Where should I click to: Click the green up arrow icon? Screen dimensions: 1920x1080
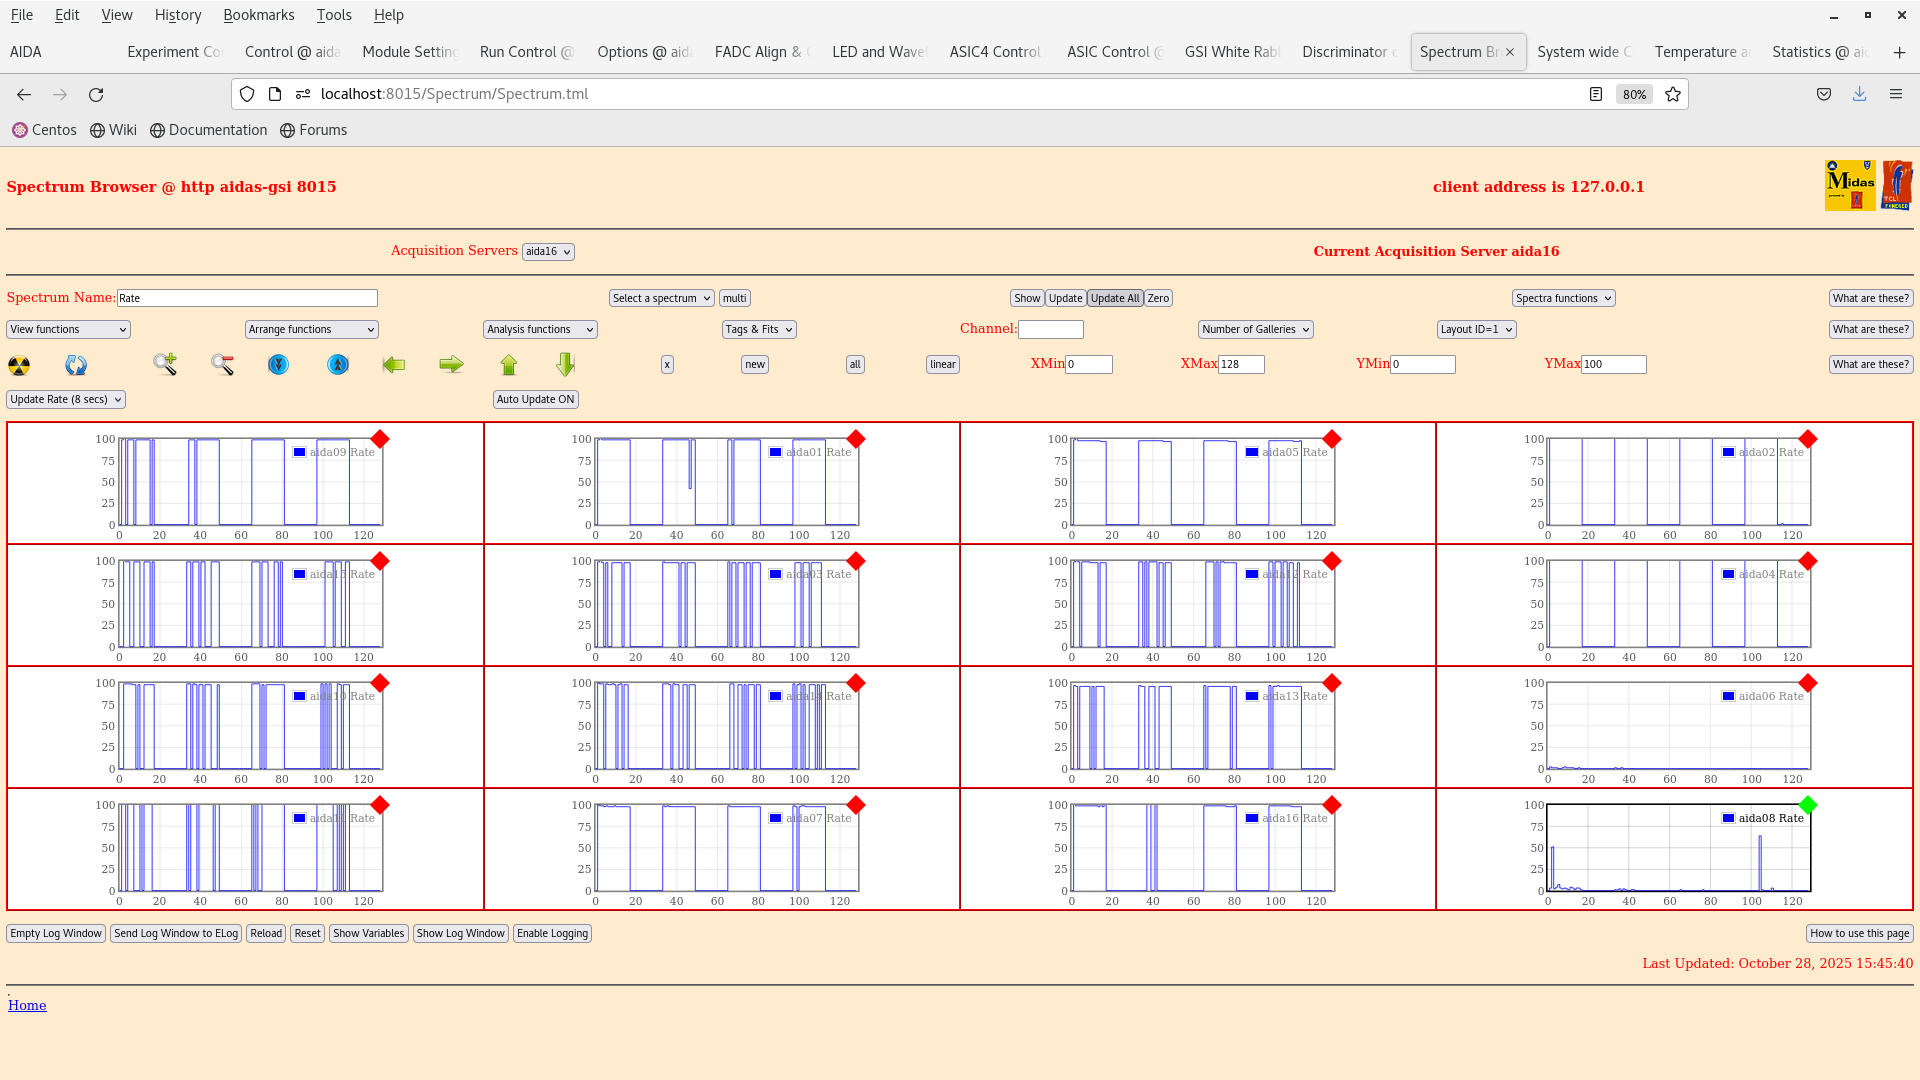pyautogui.click(x=509, y=365)
